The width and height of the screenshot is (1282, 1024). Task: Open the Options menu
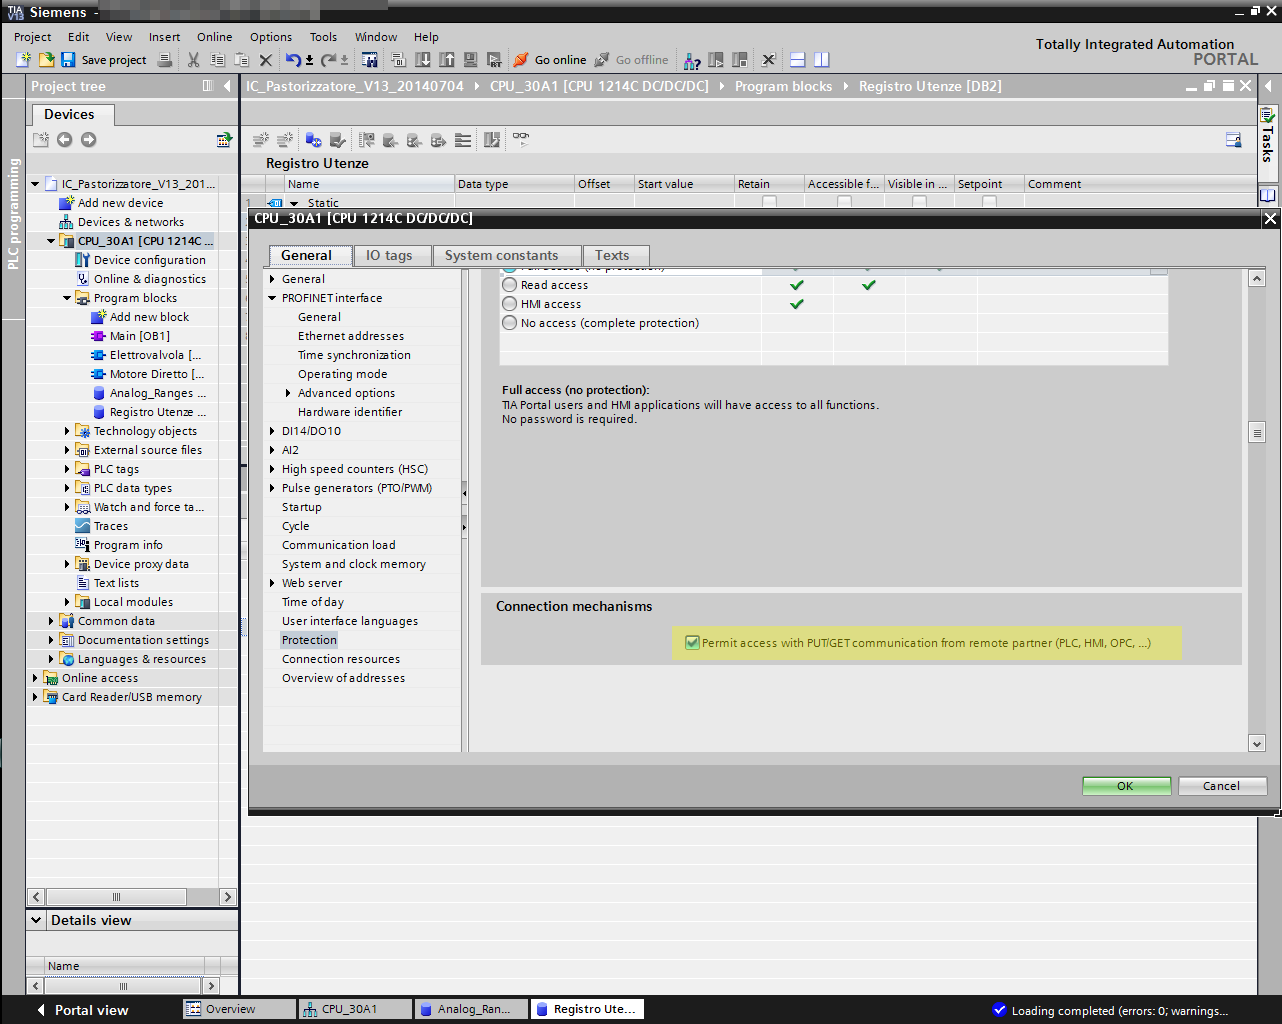(271, 37)
